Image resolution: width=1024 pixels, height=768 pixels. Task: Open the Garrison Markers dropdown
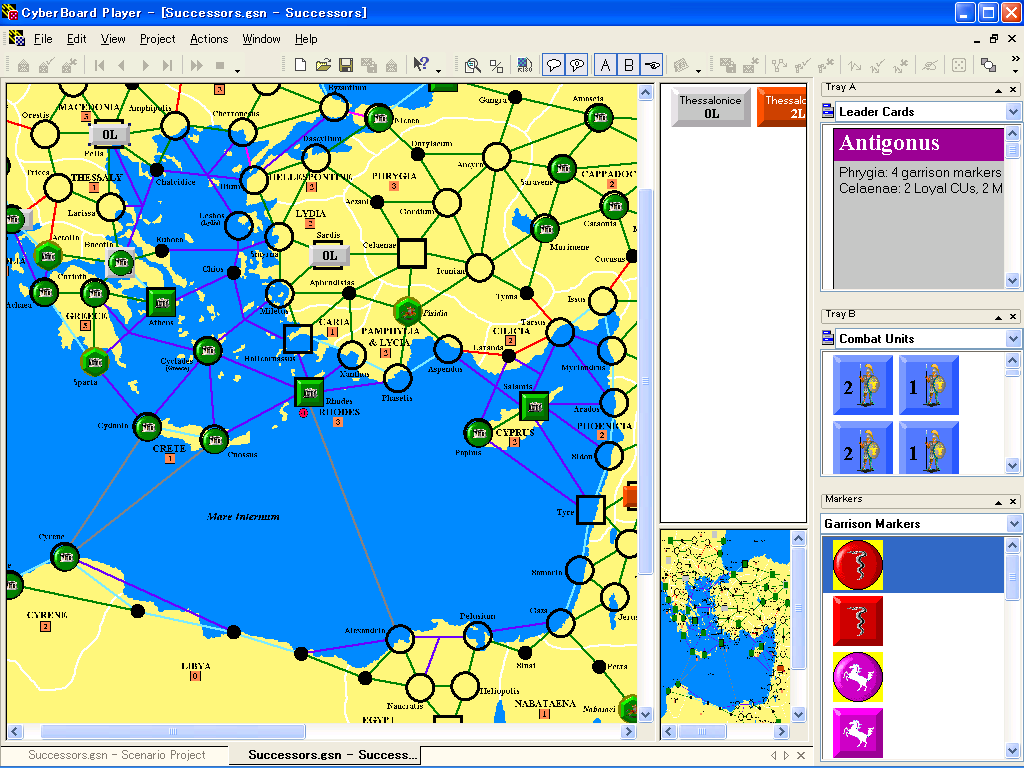coord(1013,524)
